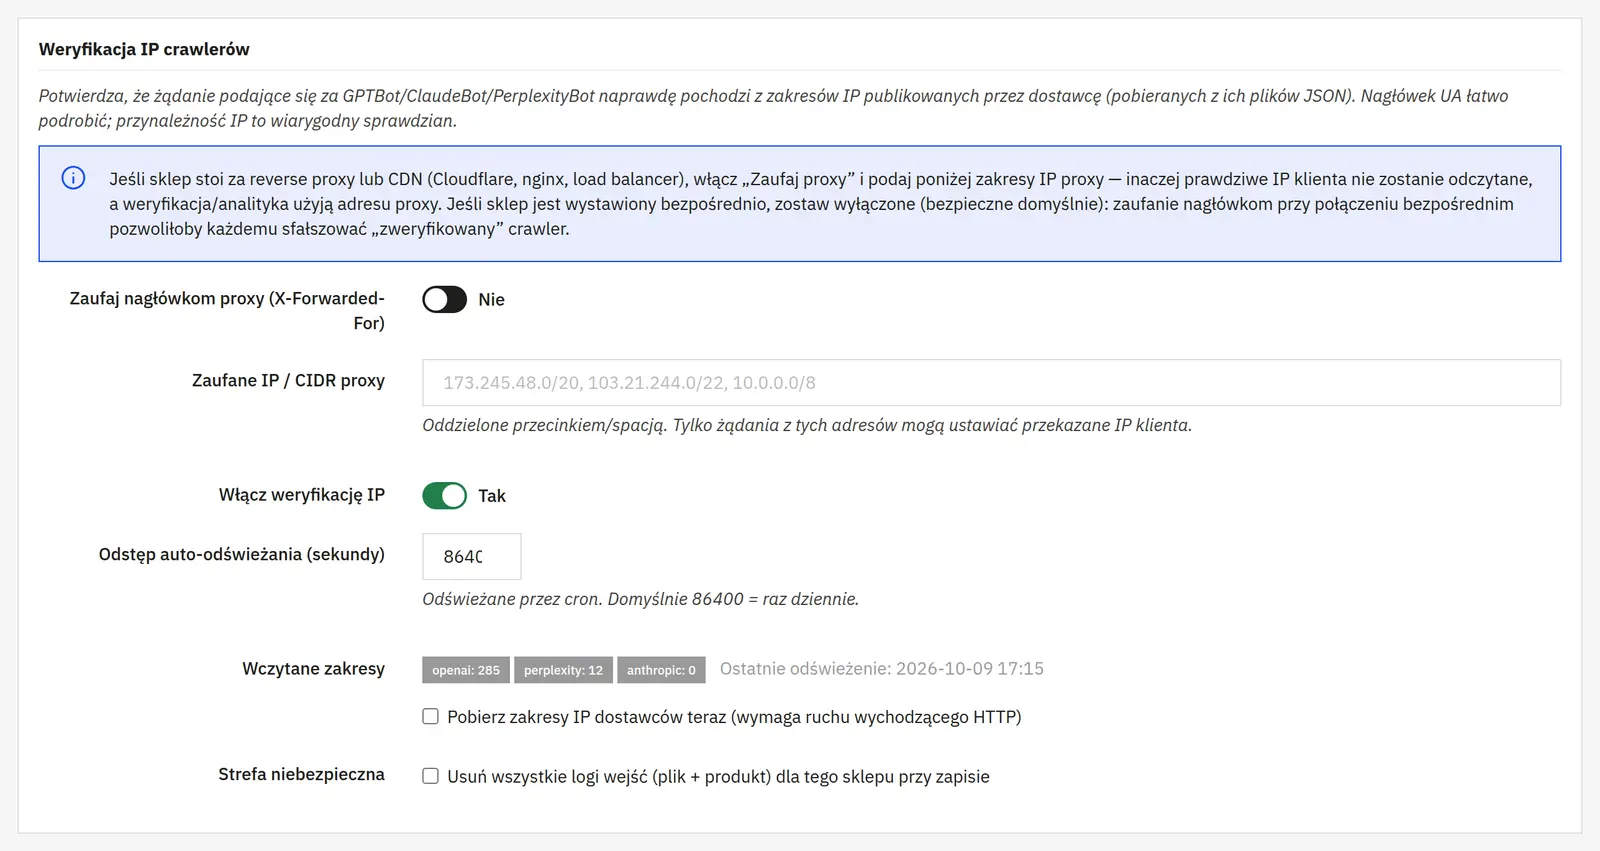Click the "anthropic: 0" badge

point(661,670)
